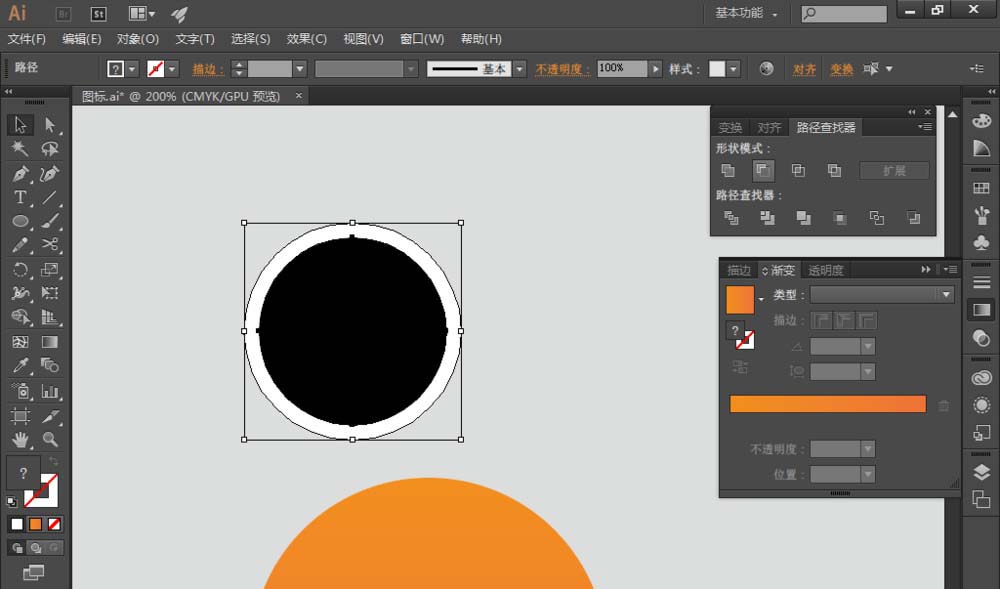Select the Selection tool arrow
This screenshot has width=1000, height=589.
coord(20,124)
